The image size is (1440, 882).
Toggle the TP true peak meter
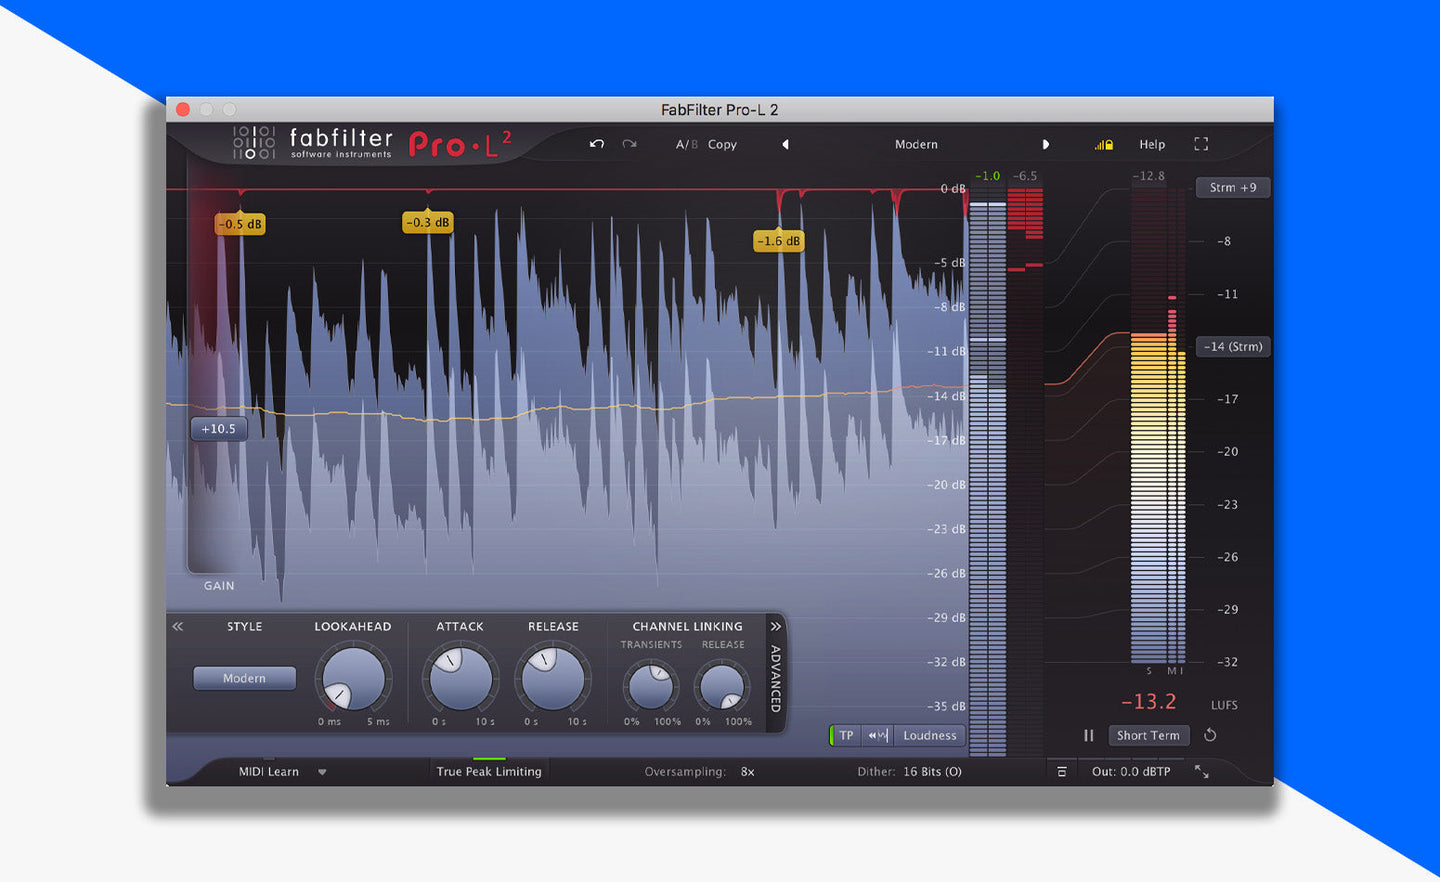click(x=845, y=735)
